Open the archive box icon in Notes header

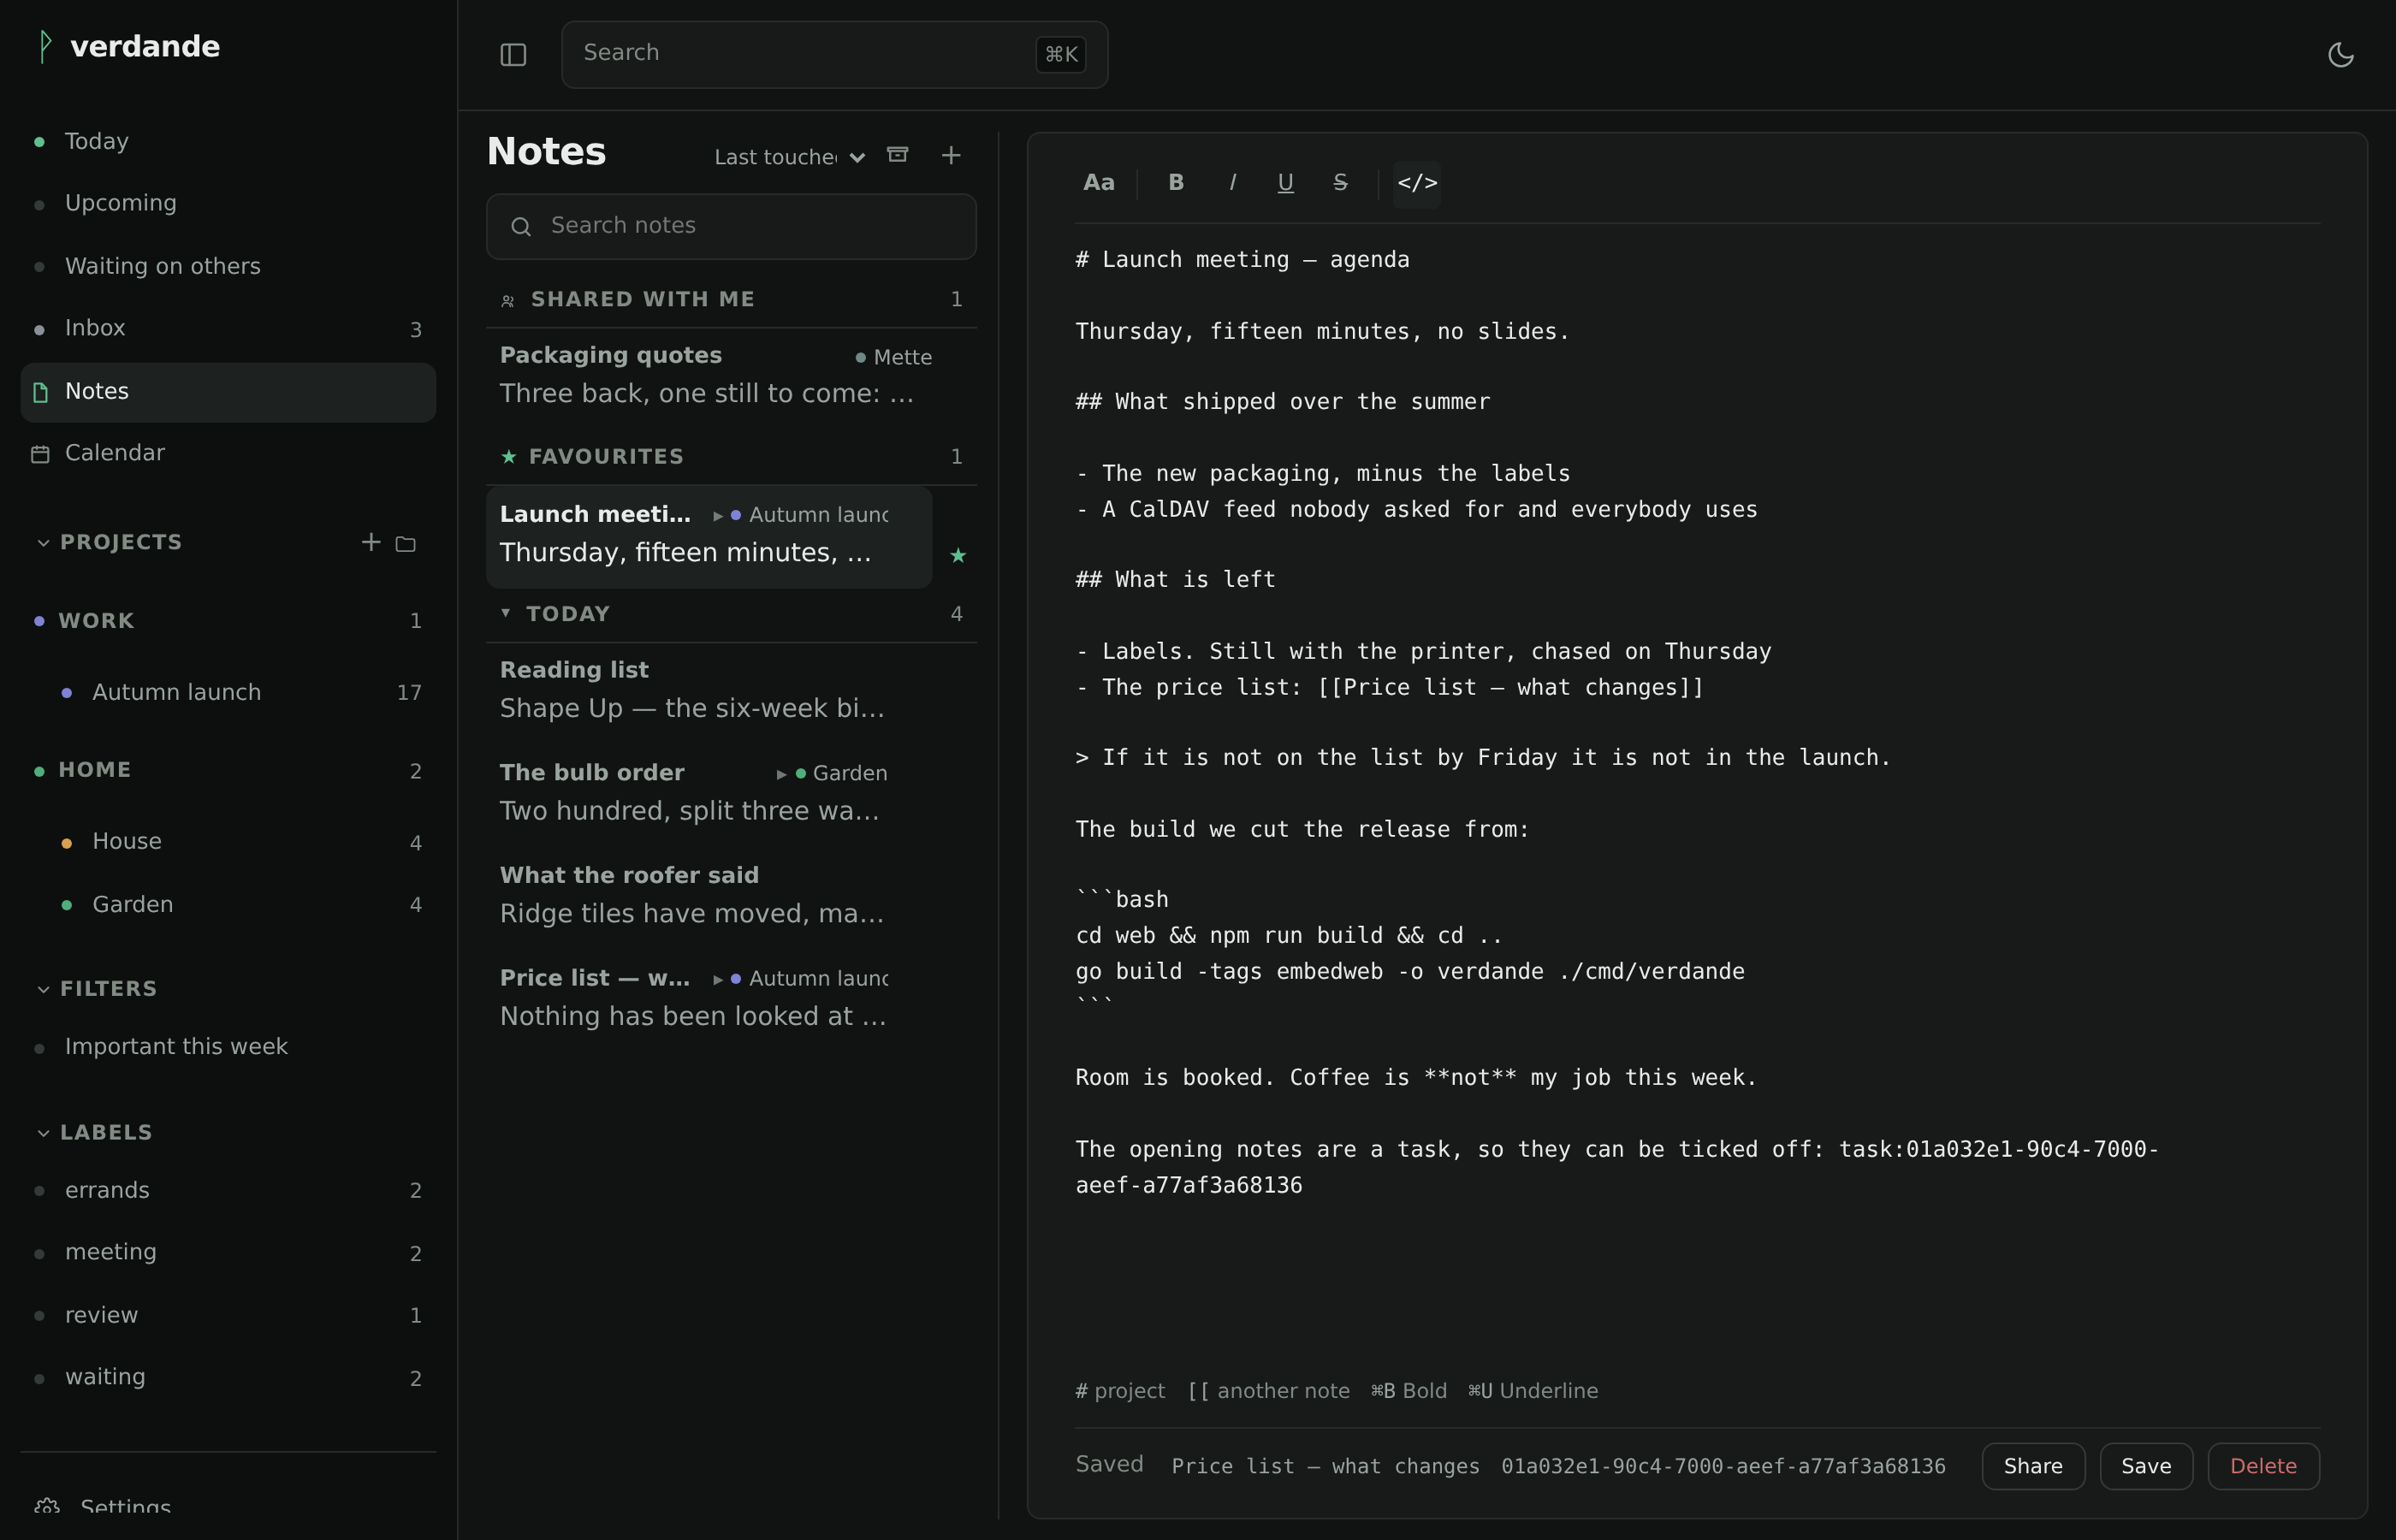click(x=898, y=154)
